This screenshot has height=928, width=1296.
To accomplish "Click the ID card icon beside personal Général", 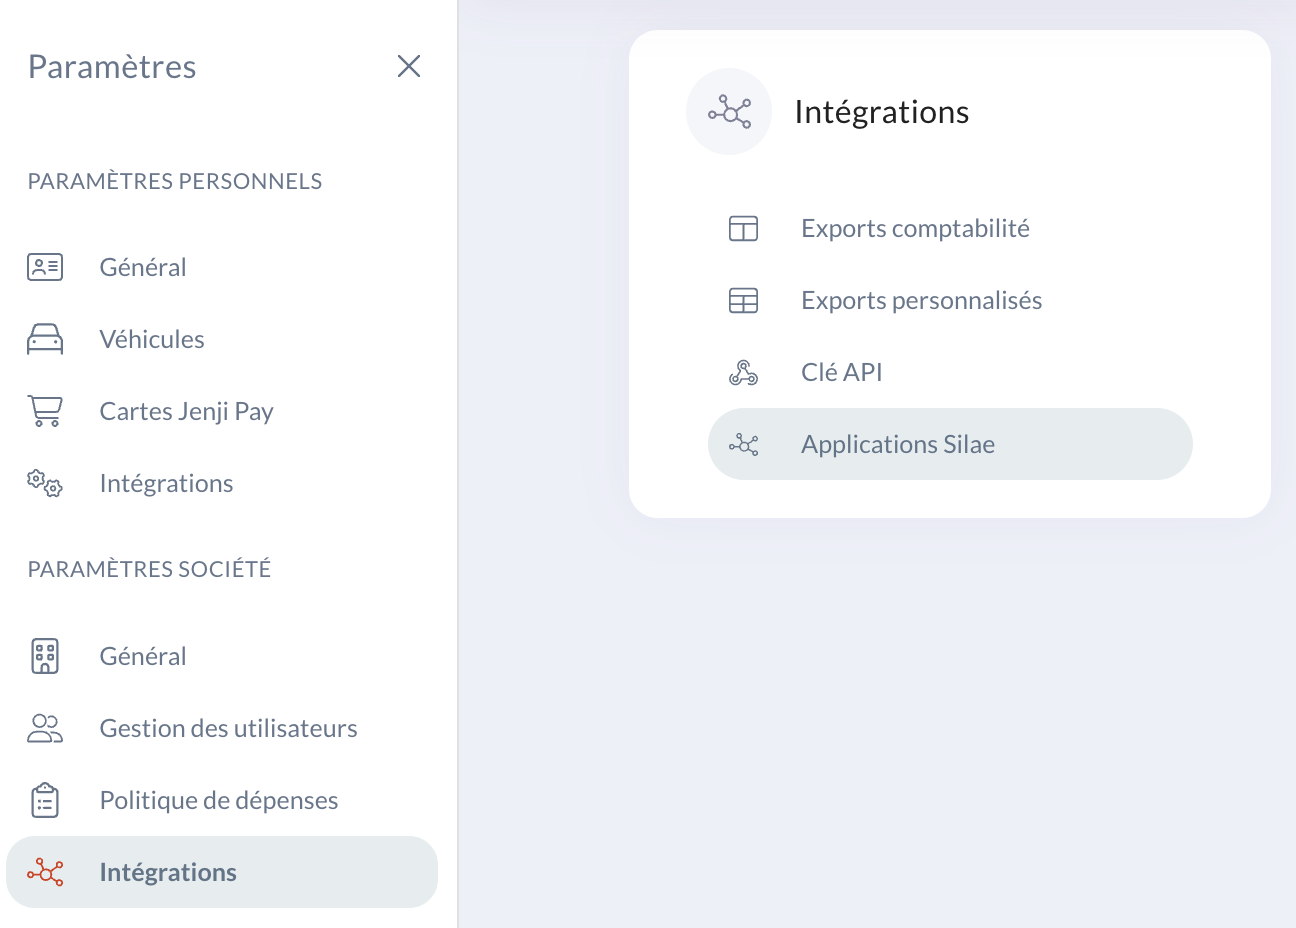I will point(45,267).
